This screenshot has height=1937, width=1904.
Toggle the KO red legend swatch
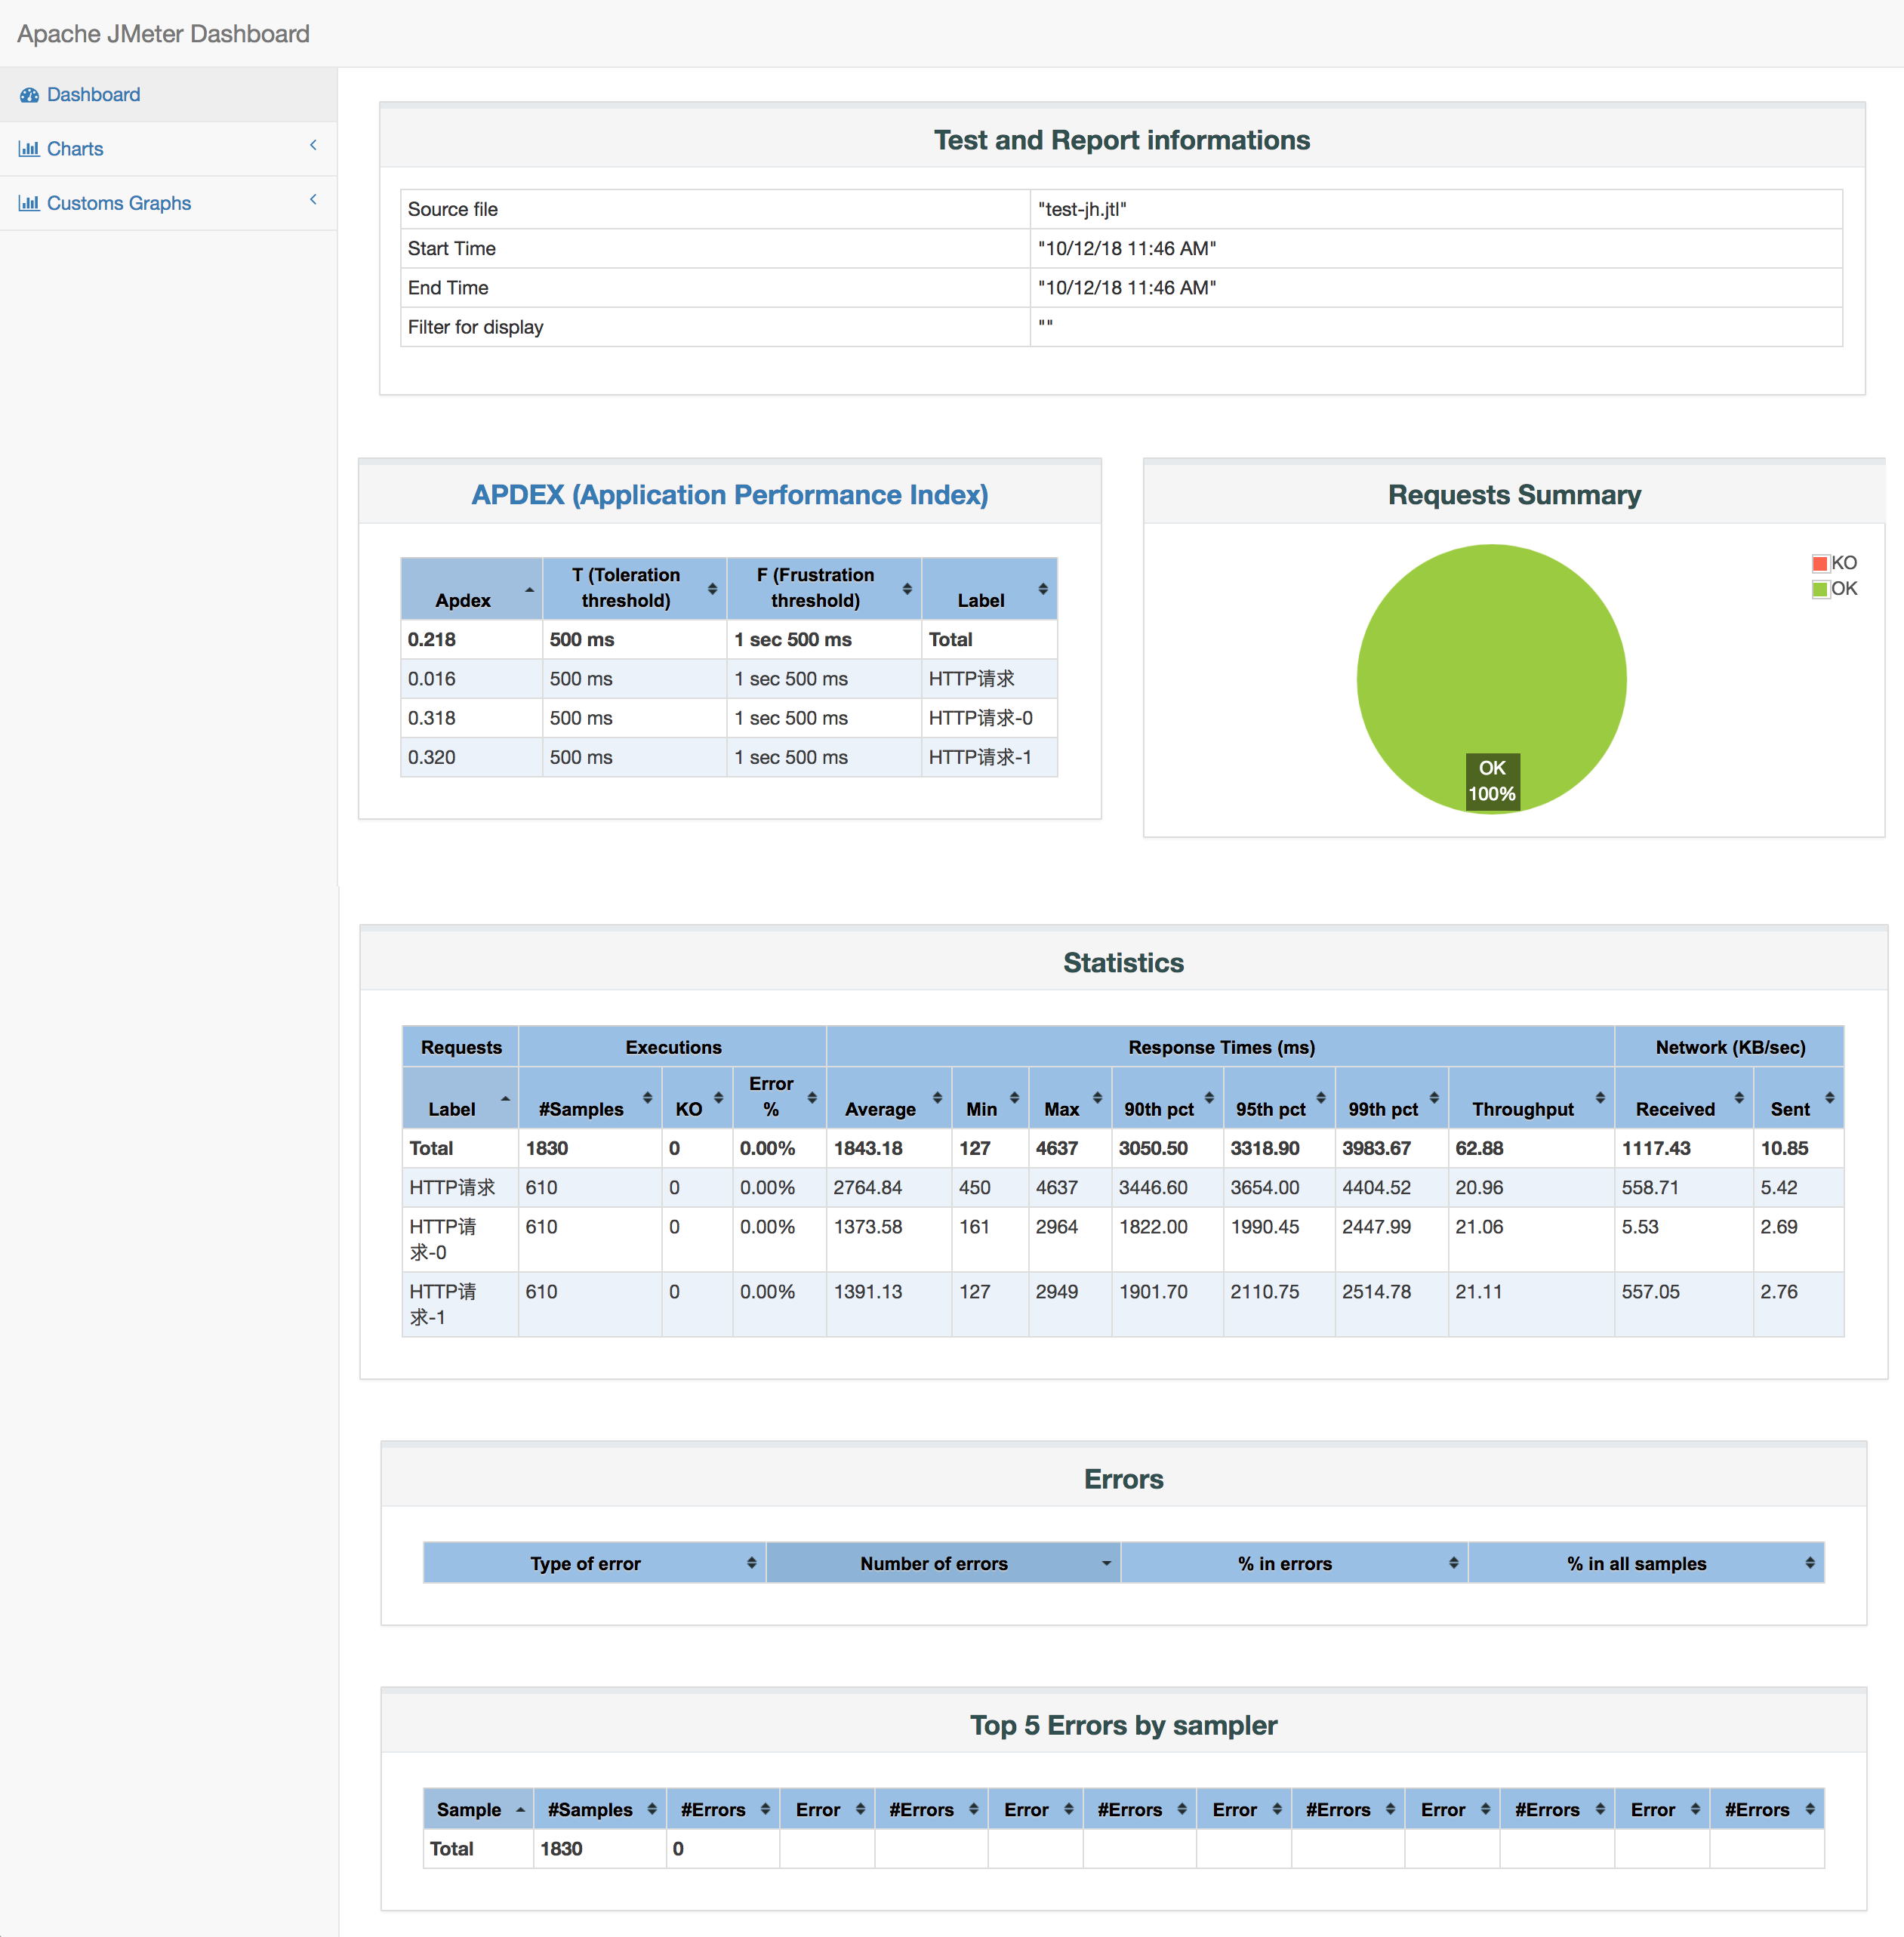coord(1820,564)
